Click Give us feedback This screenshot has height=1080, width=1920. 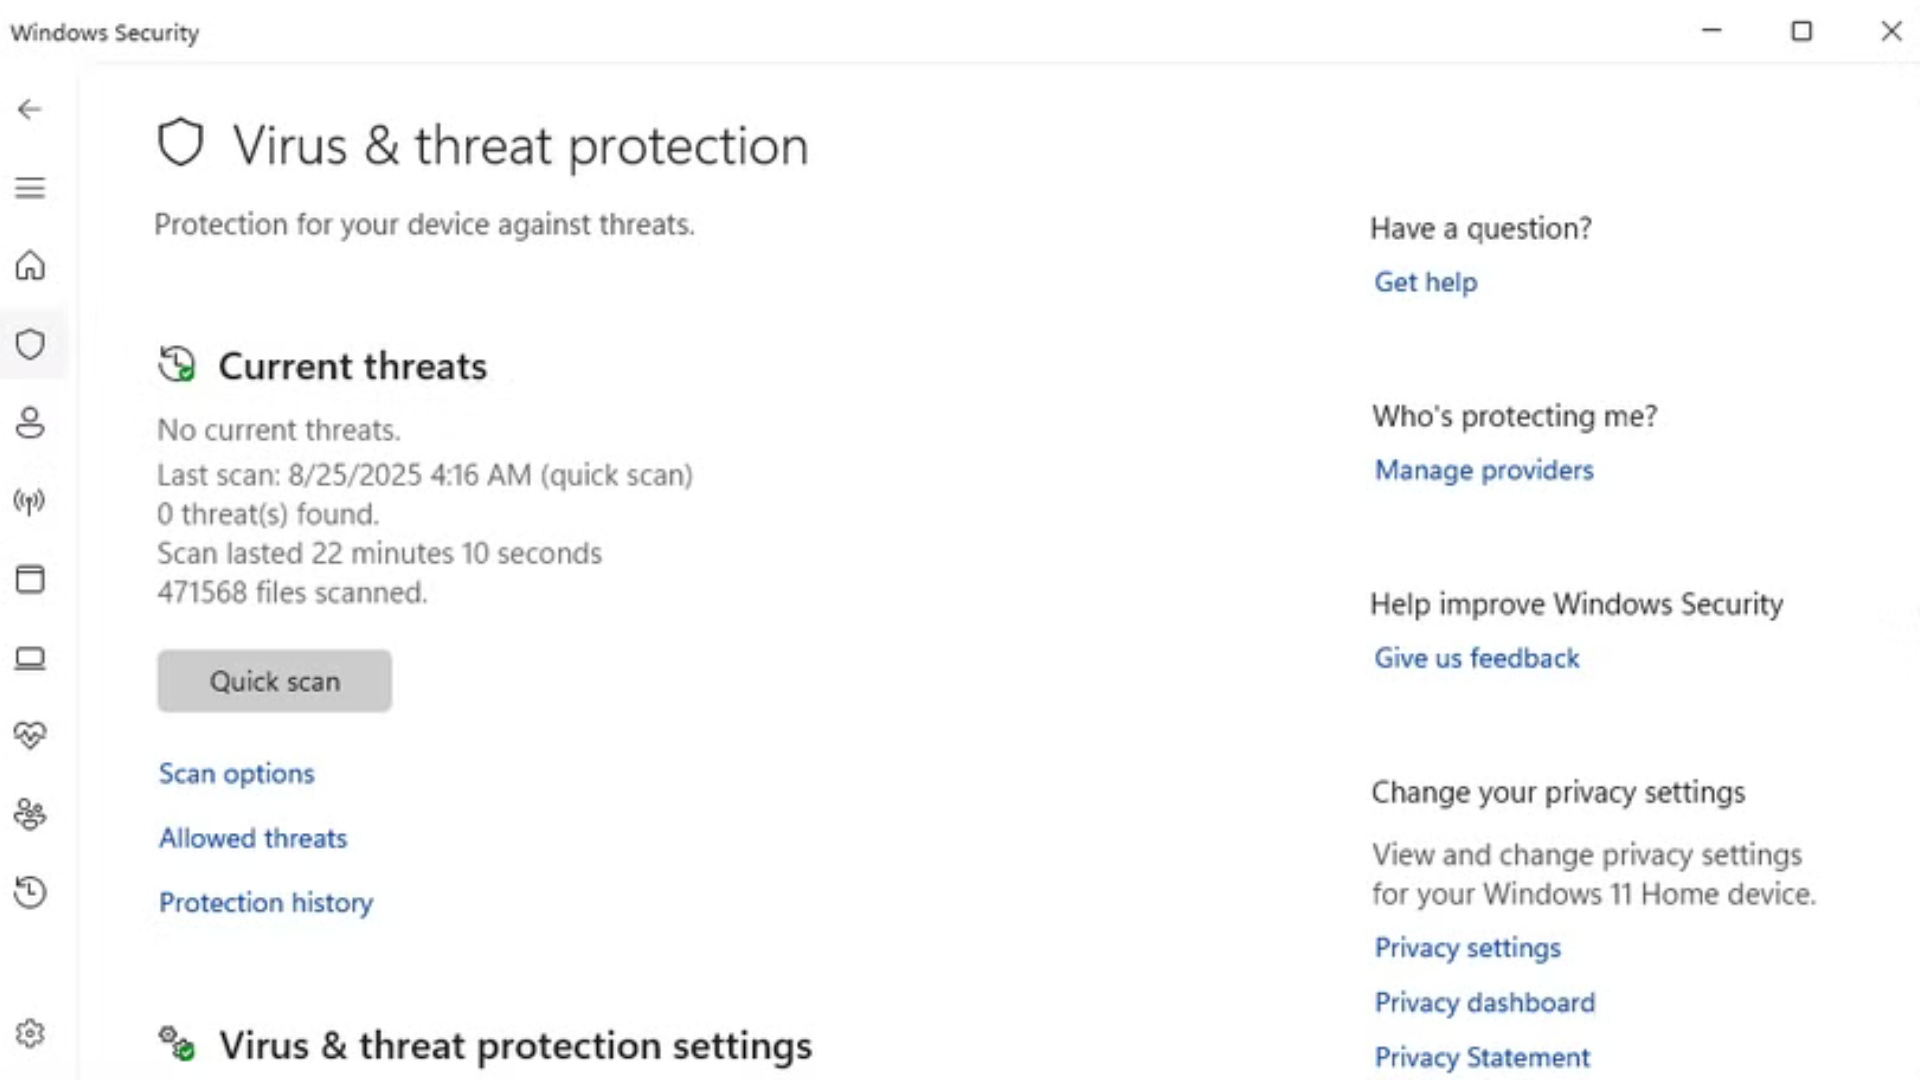tap(1476, 658)
